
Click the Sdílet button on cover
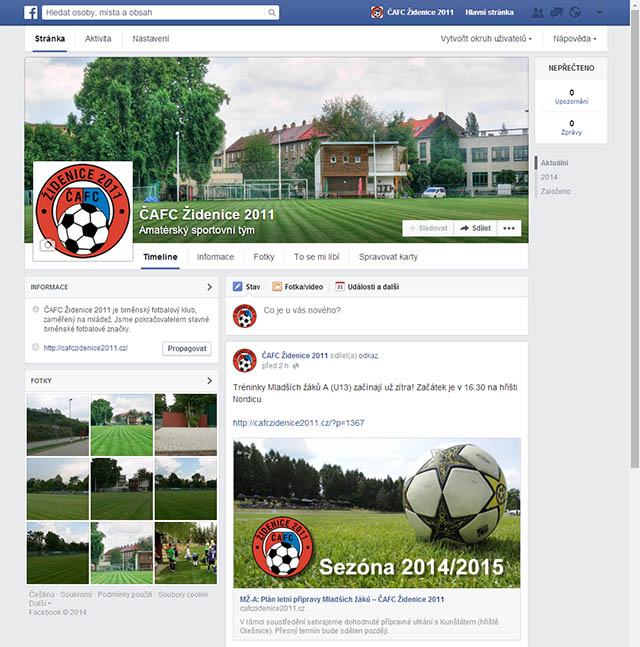[475, 228]
